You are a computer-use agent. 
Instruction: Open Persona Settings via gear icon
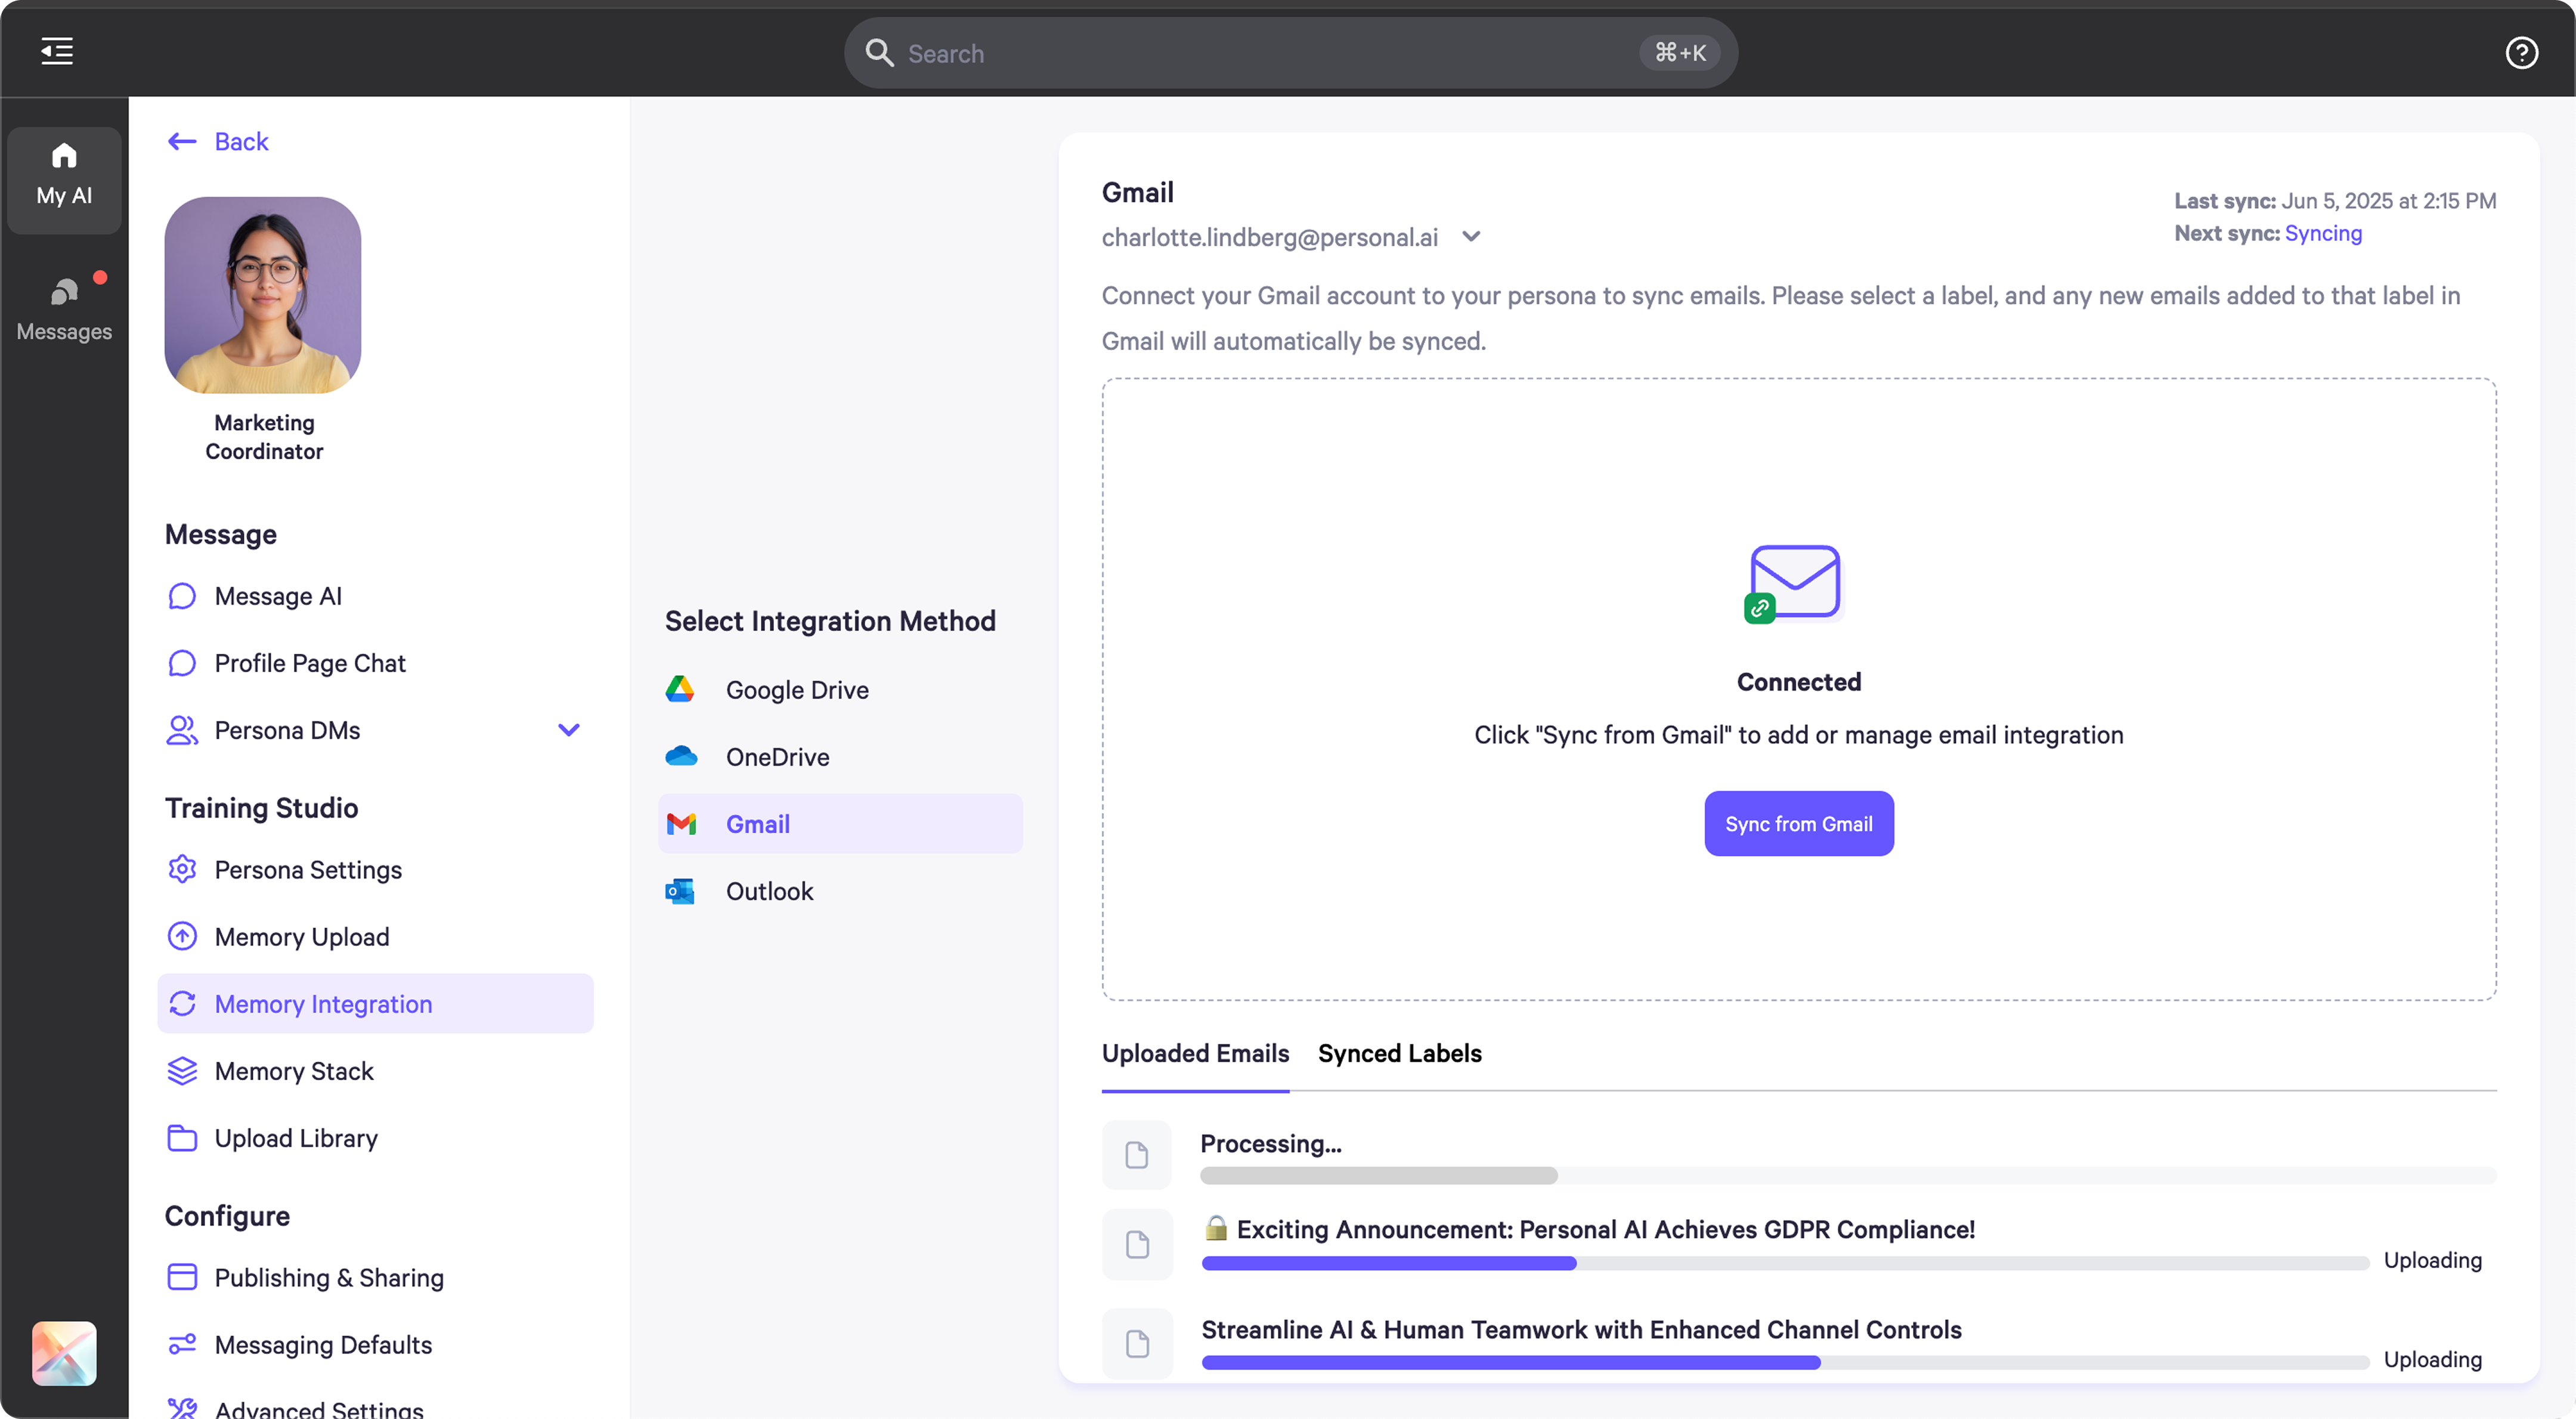[x=181, y=869]
